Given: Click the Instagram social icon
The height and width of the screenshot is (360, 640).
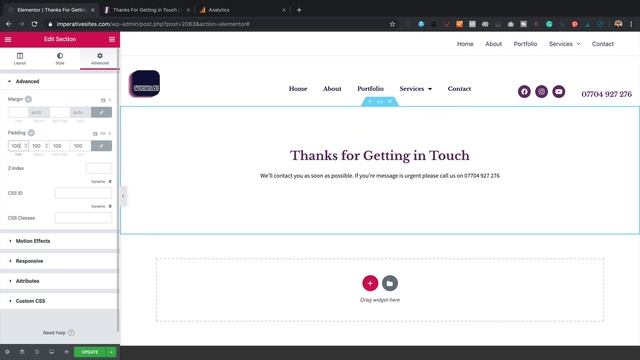Looking at the screenshot, I should pyautogui.click(x=542, y=91).
